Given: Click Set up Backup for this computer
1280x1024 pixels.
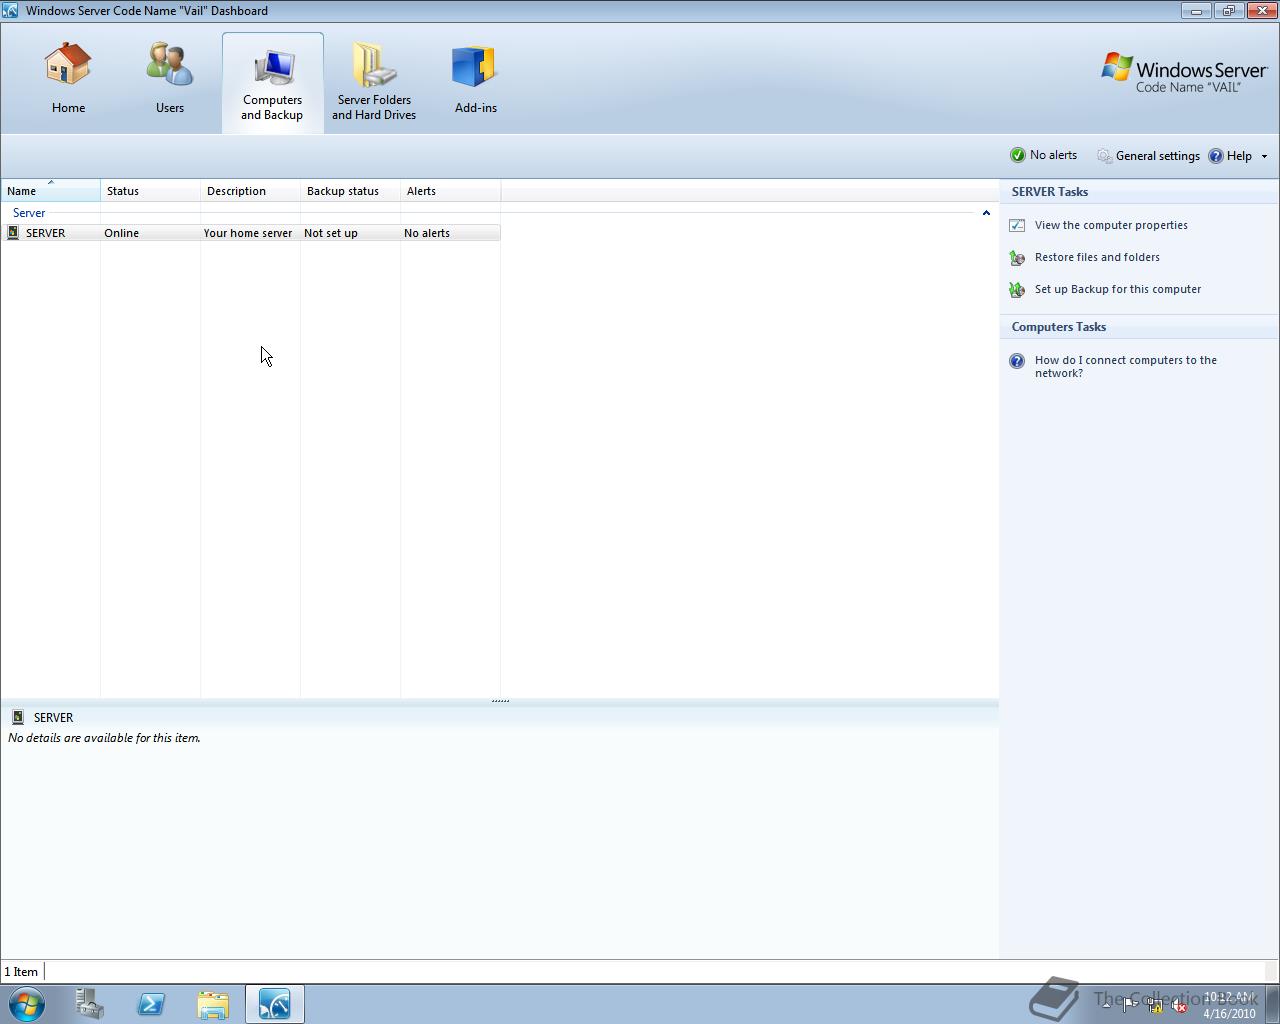Looking at the screenshot, I should tap(1118, 289).
